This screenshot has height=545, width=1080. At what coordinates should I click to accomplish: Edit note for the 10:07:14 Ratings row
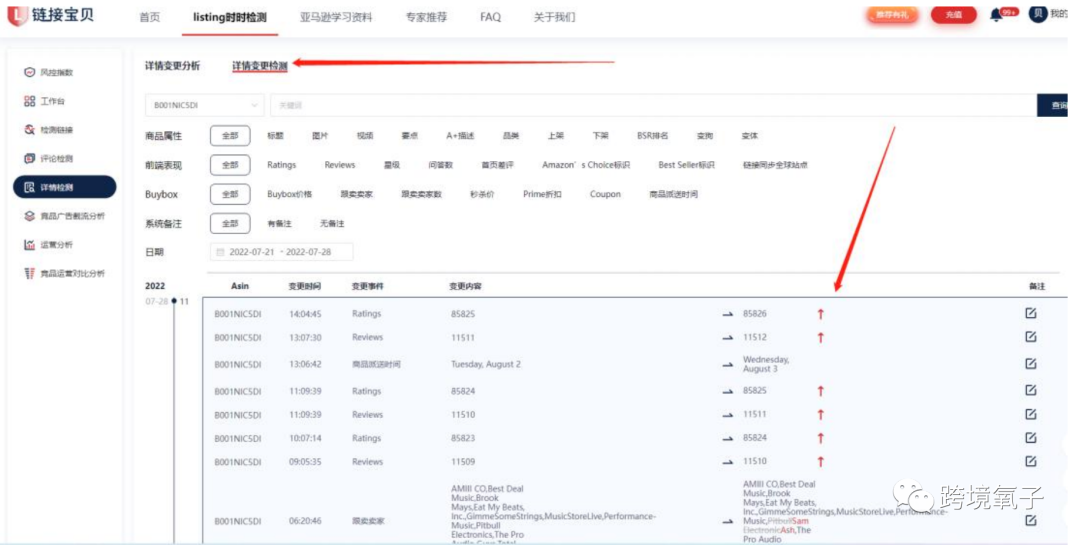click(1030, 438)
